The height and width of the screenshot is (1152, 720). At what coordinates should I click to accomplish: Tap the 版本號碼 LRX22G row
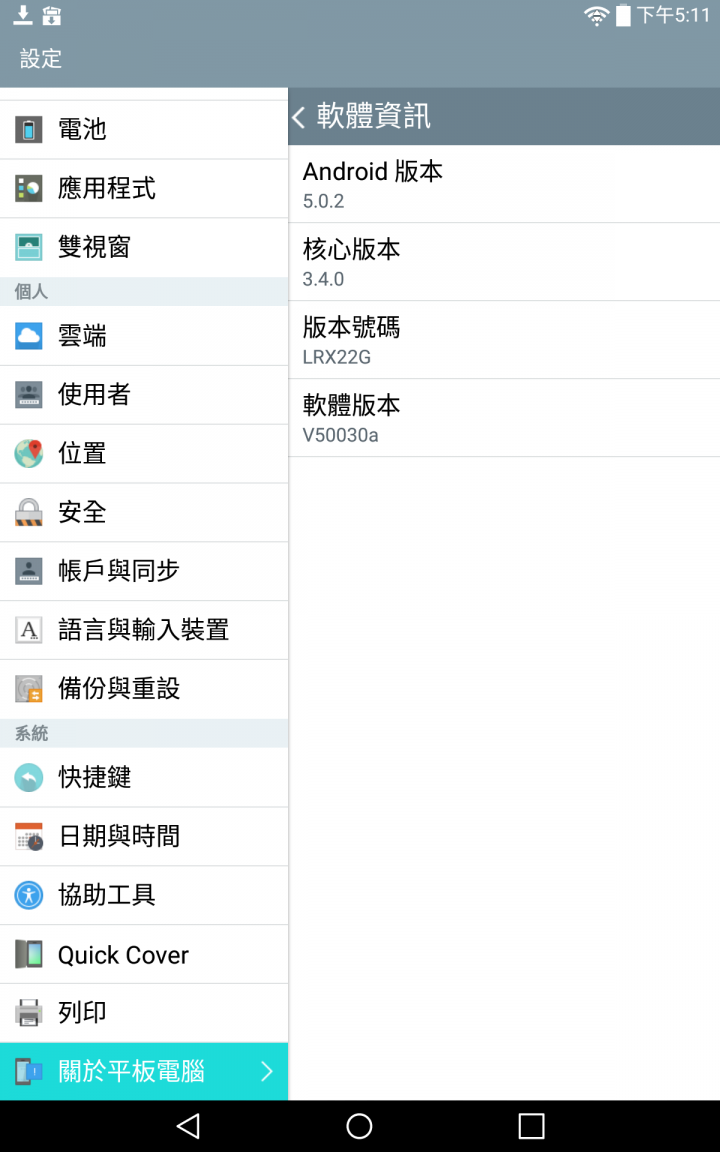coord(504,340)
